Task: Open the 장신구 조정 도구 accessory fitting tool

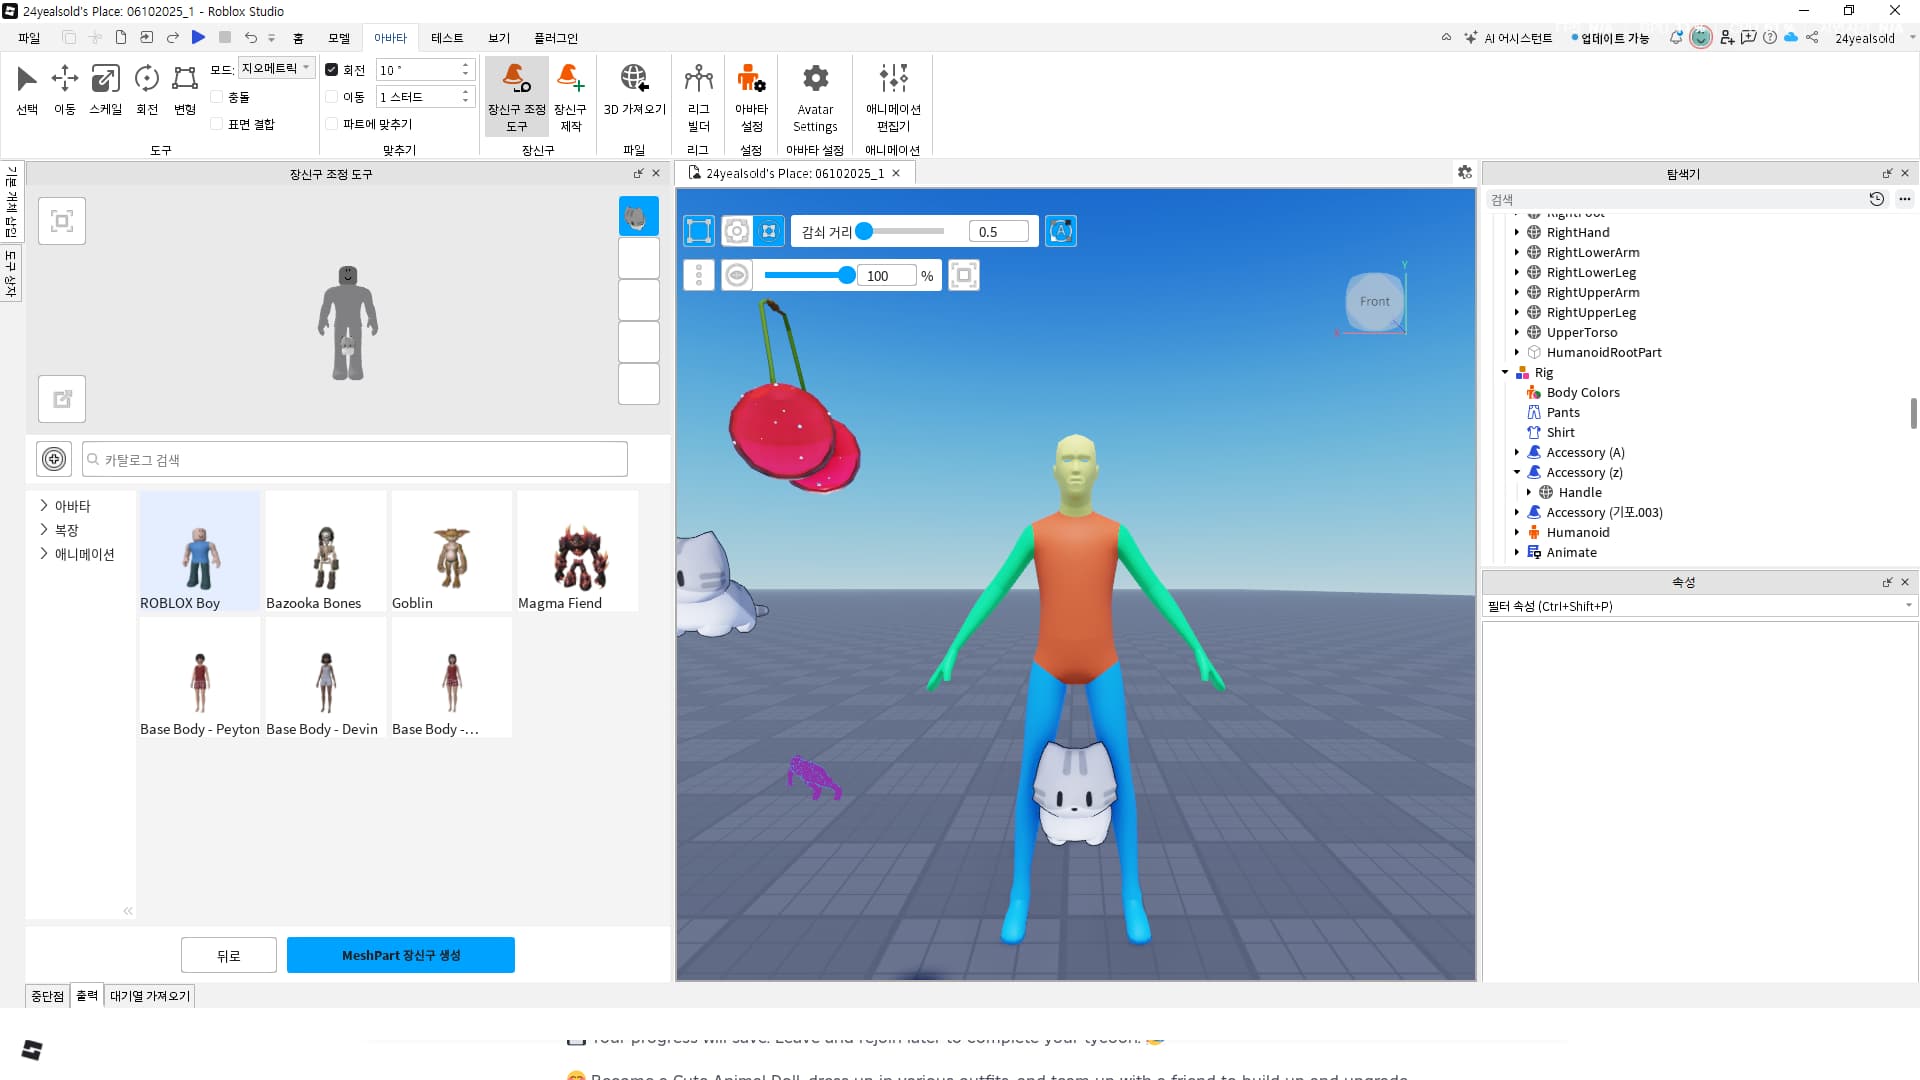Action: click(516, 96)
